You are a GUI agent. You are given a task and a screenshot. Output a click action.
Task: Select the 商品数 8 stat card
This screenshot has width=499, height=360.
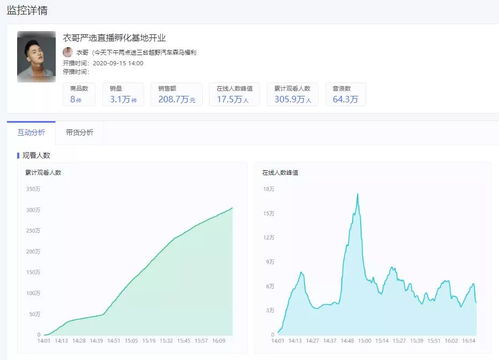(79, 94)
